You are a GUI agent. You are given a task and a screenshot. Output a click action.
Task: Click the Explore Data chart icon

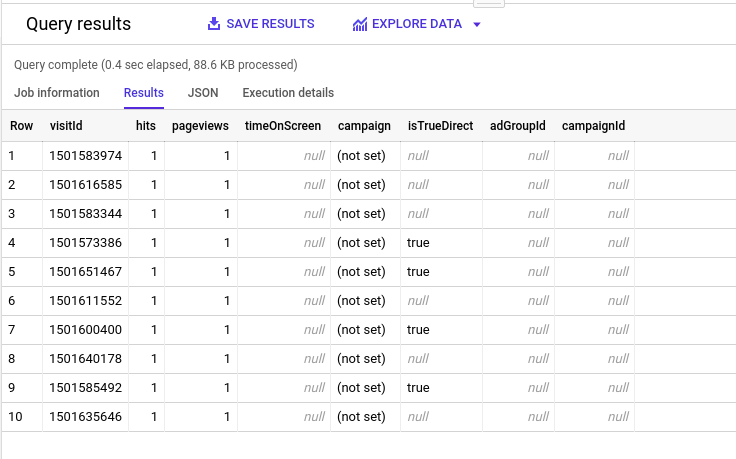click(x=360, y=24)
